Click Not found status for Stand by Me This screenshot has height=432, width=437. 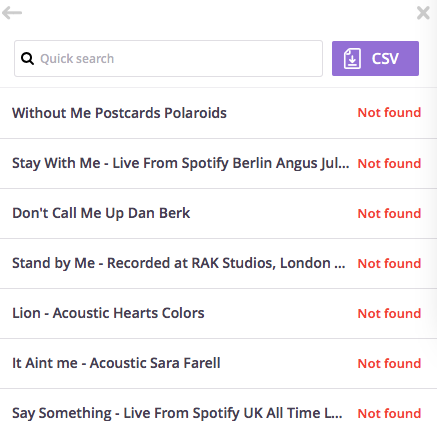pos(389,263)
